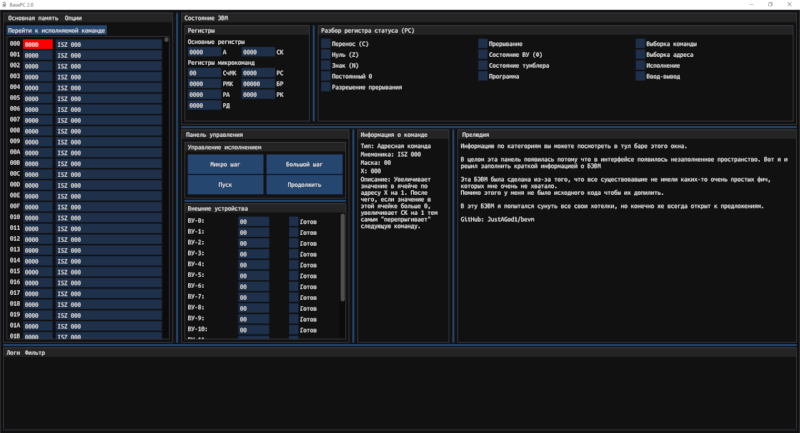Click the memory address label 01A

[15, 325]
